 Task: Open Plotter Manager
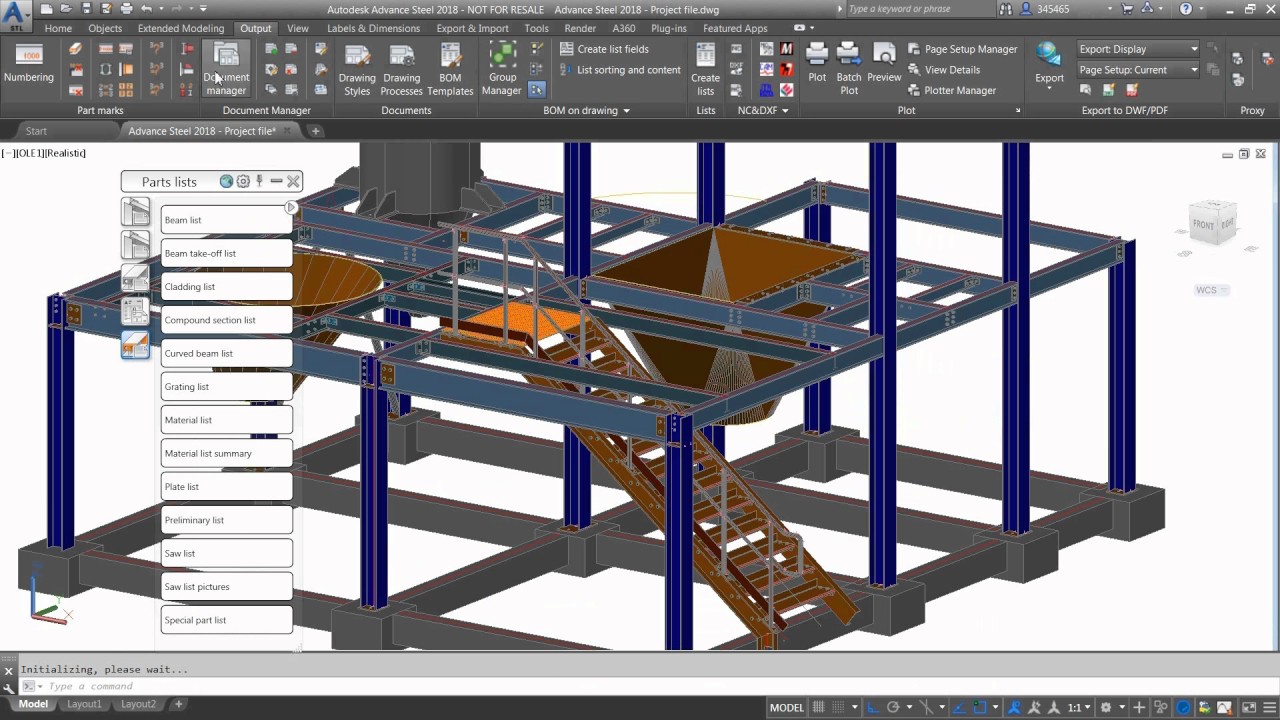coord(959,90)
